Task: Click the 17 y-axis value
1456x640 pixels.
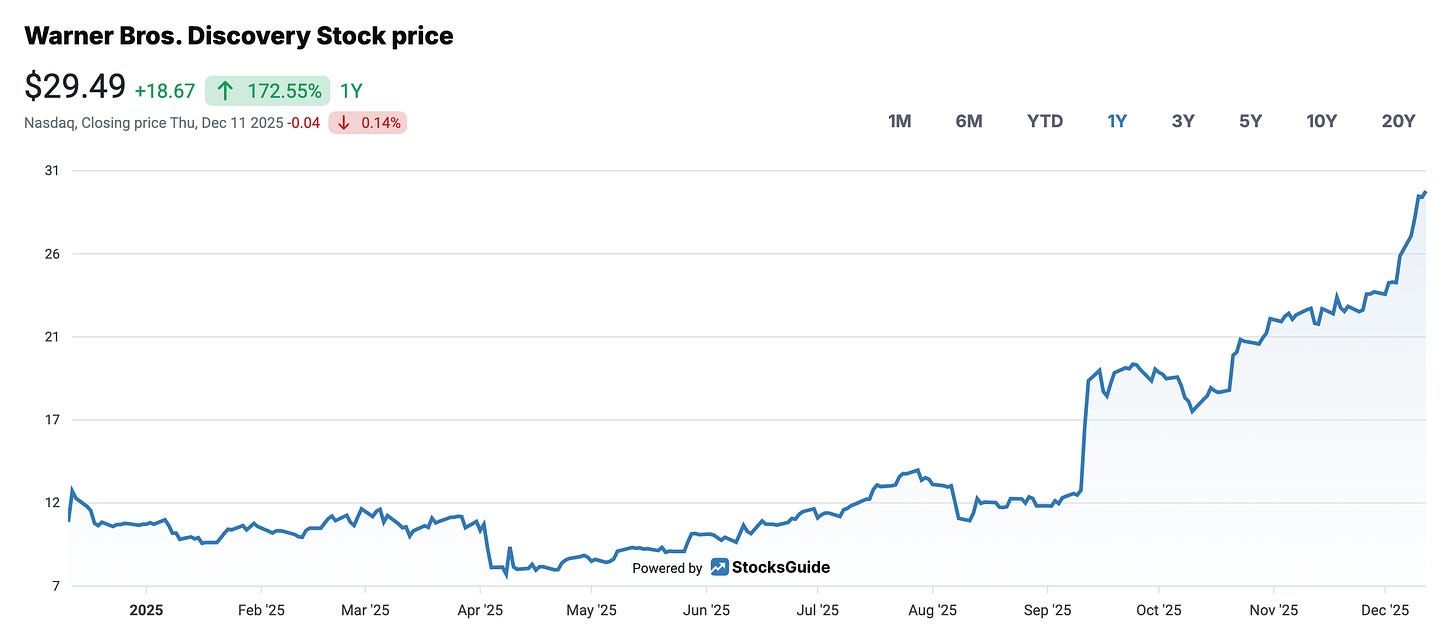Action: 52,419
